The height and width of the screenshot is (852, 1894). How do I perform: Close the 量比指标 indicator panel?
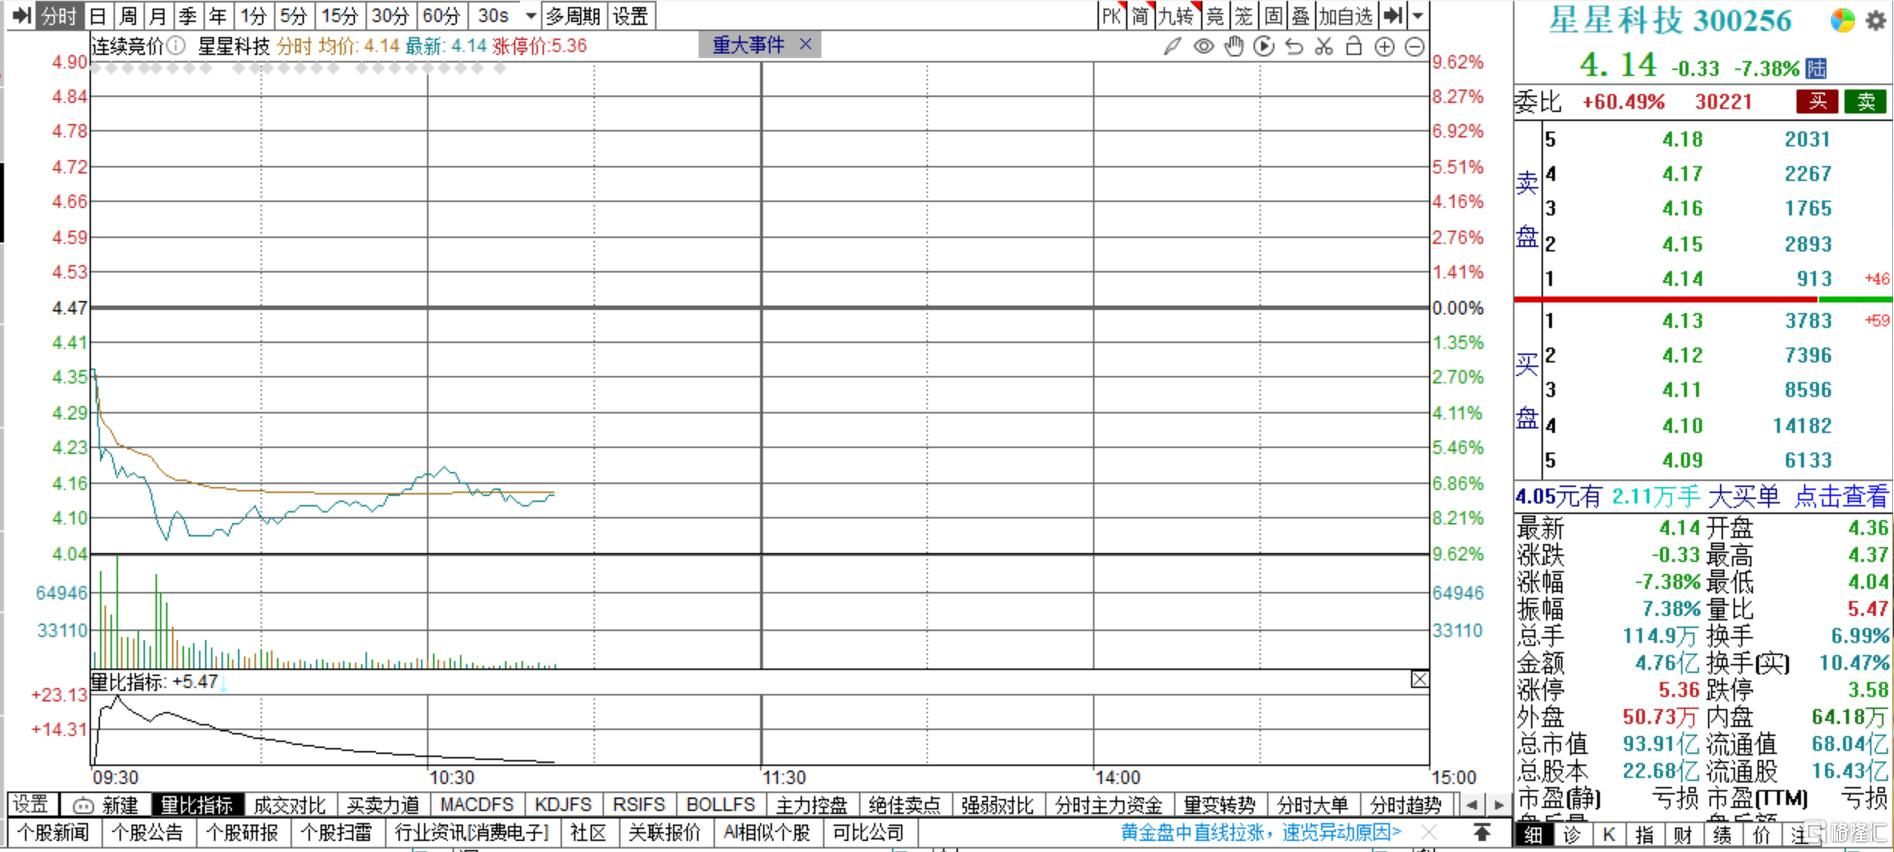tap(1420, 680)
